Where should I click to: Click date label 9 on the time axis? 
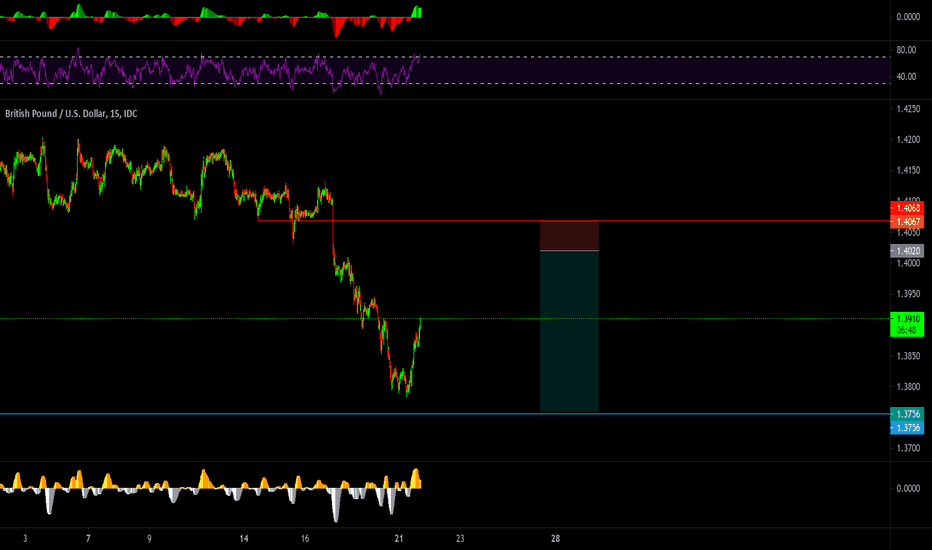point(149,539)
